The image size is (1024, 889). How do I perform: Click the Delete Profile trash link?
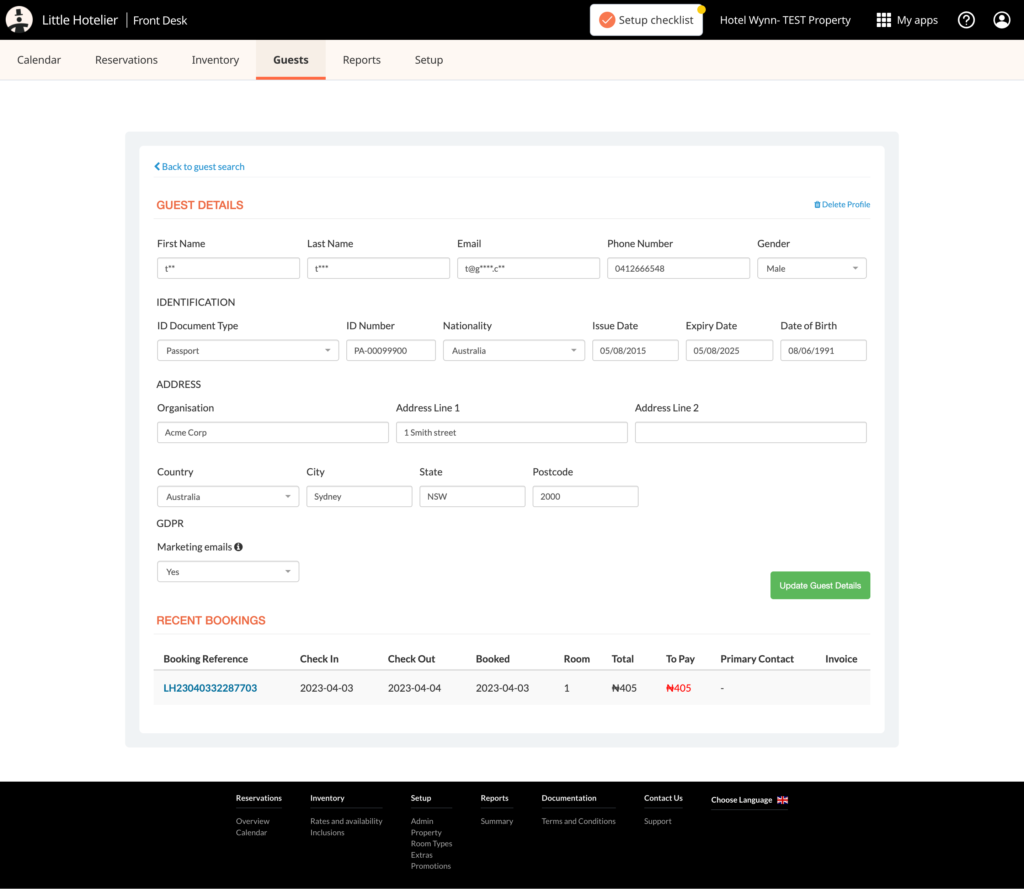[842, 205]
